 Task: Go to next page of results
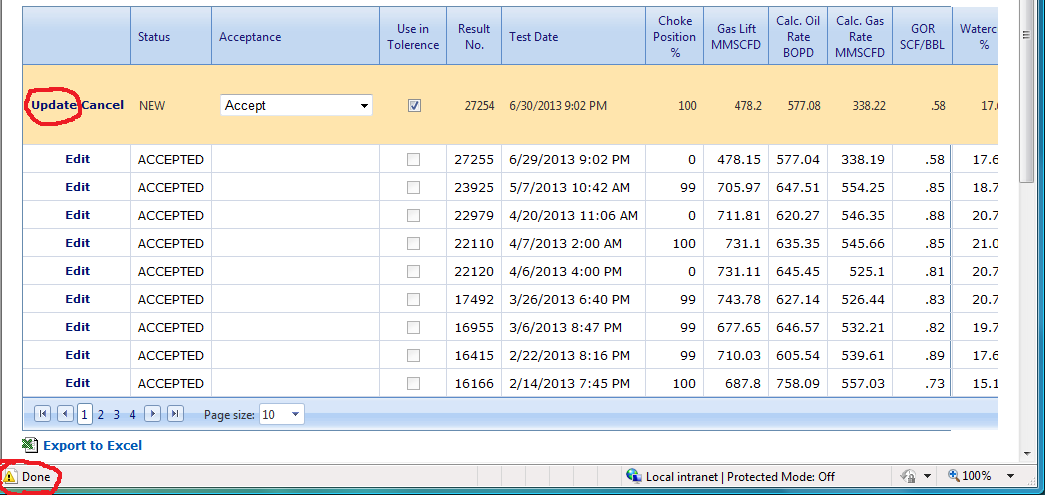(153, 414)
